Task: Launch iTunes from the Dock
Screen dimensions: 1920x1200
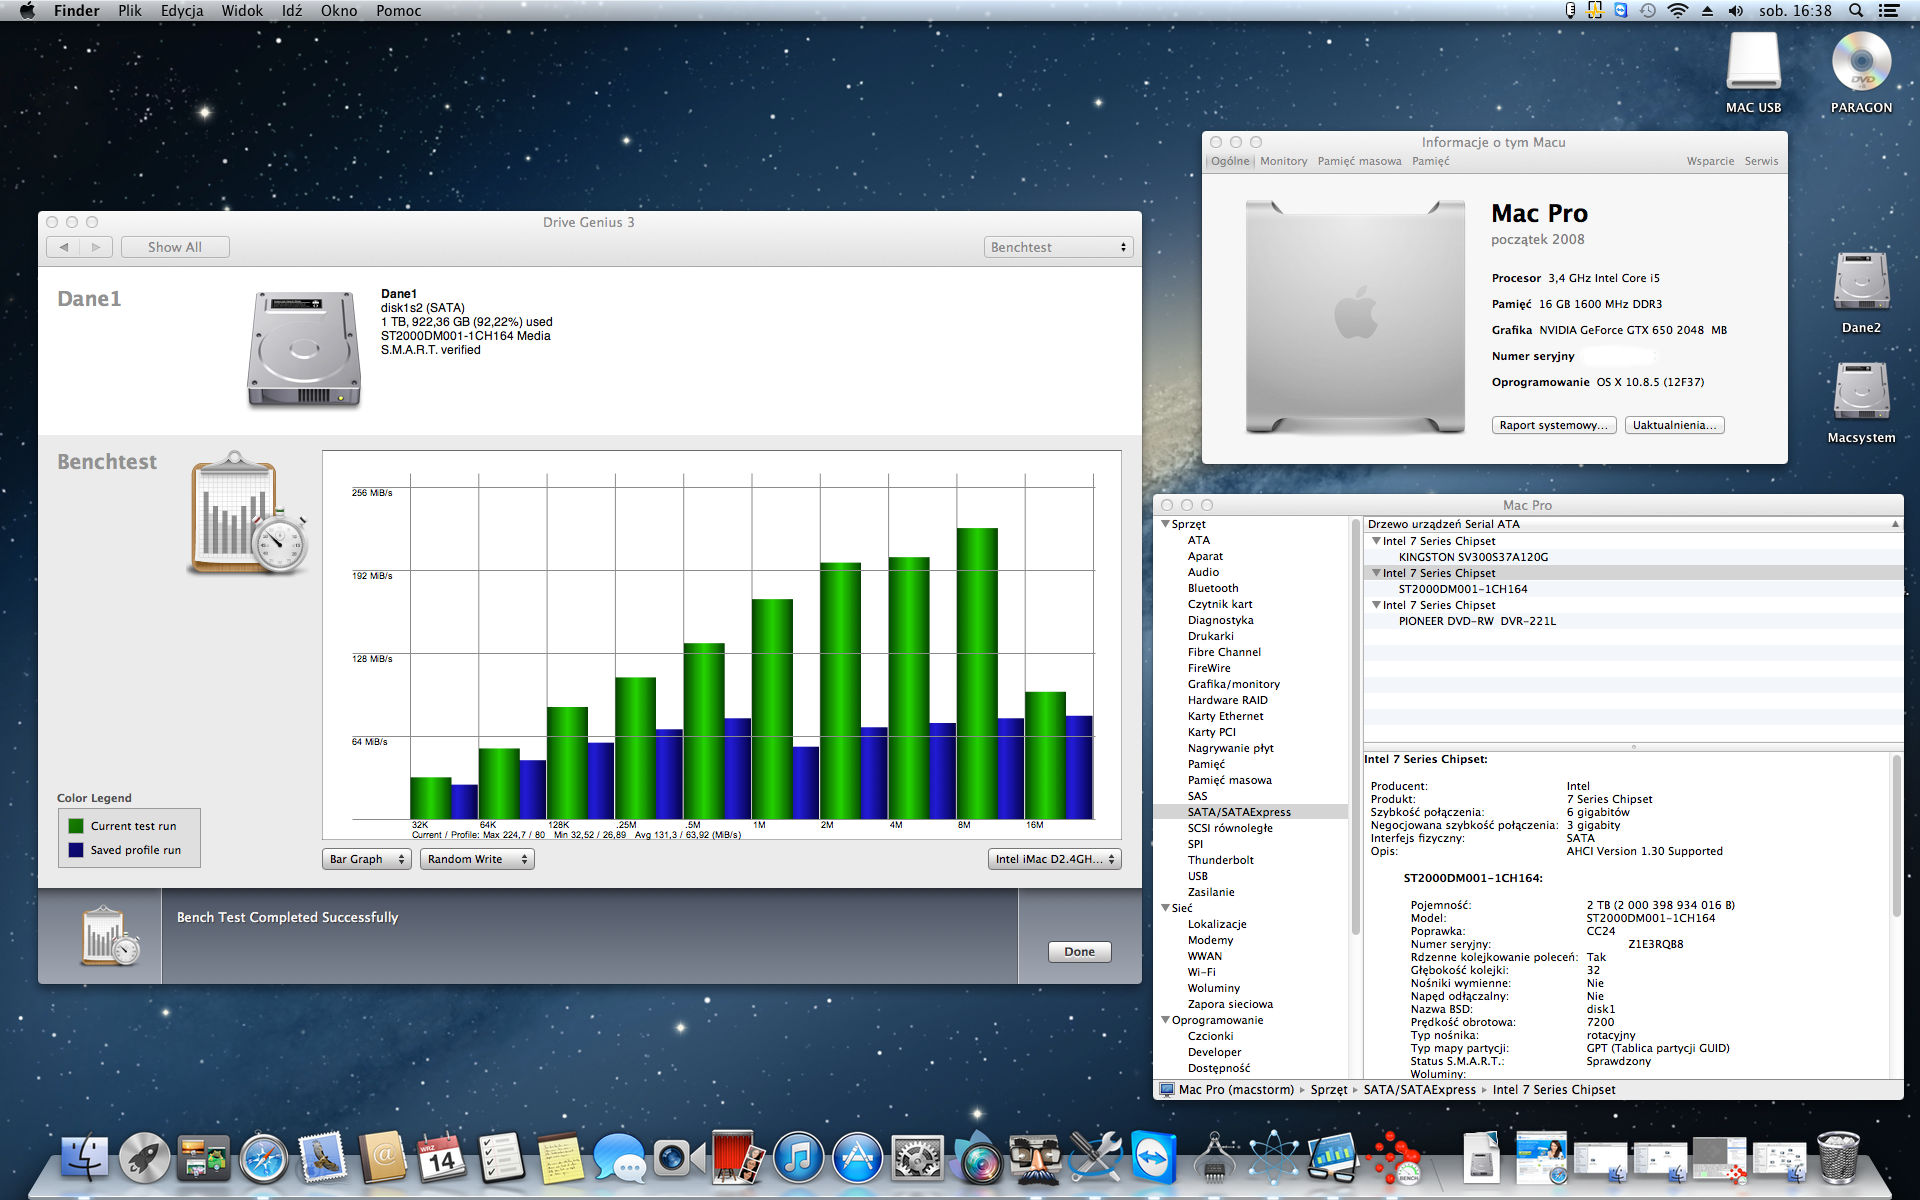Action: (x=798, y=1158)
